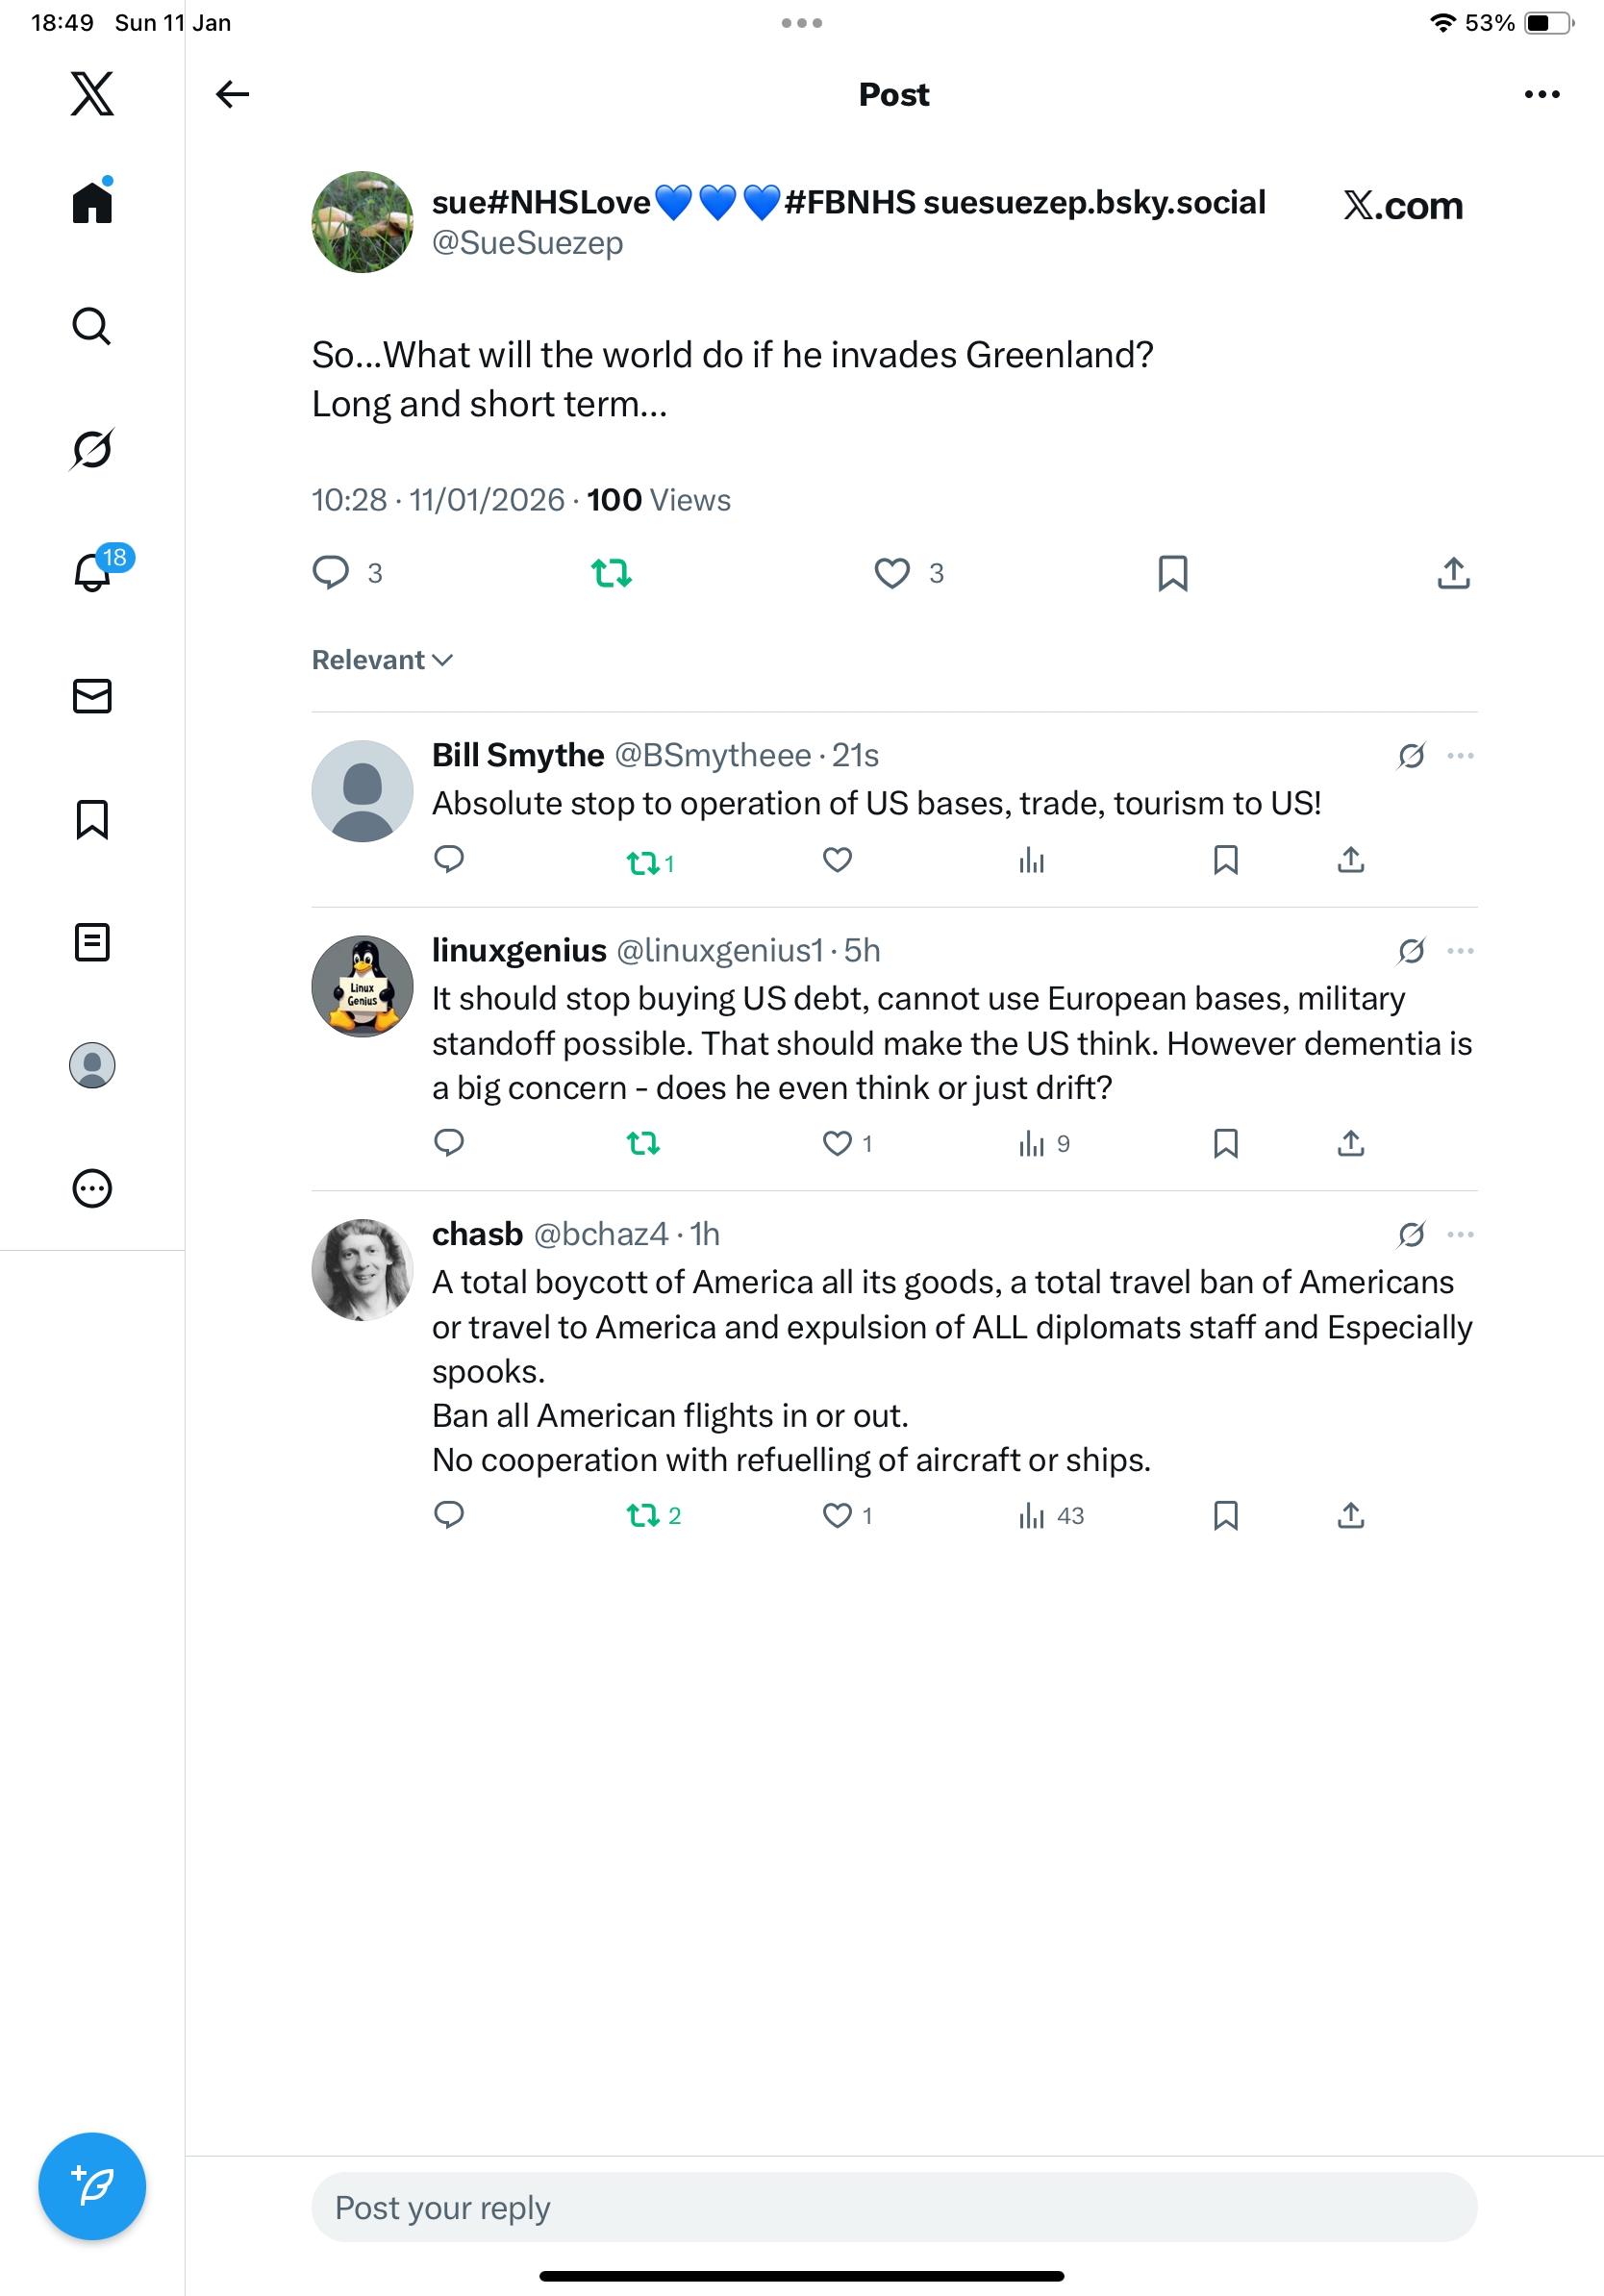The height and width of the screenshot is (2296, 1604).
Task: Open sidebar Bookmarks icon
Action: click(x=92, y=819)
